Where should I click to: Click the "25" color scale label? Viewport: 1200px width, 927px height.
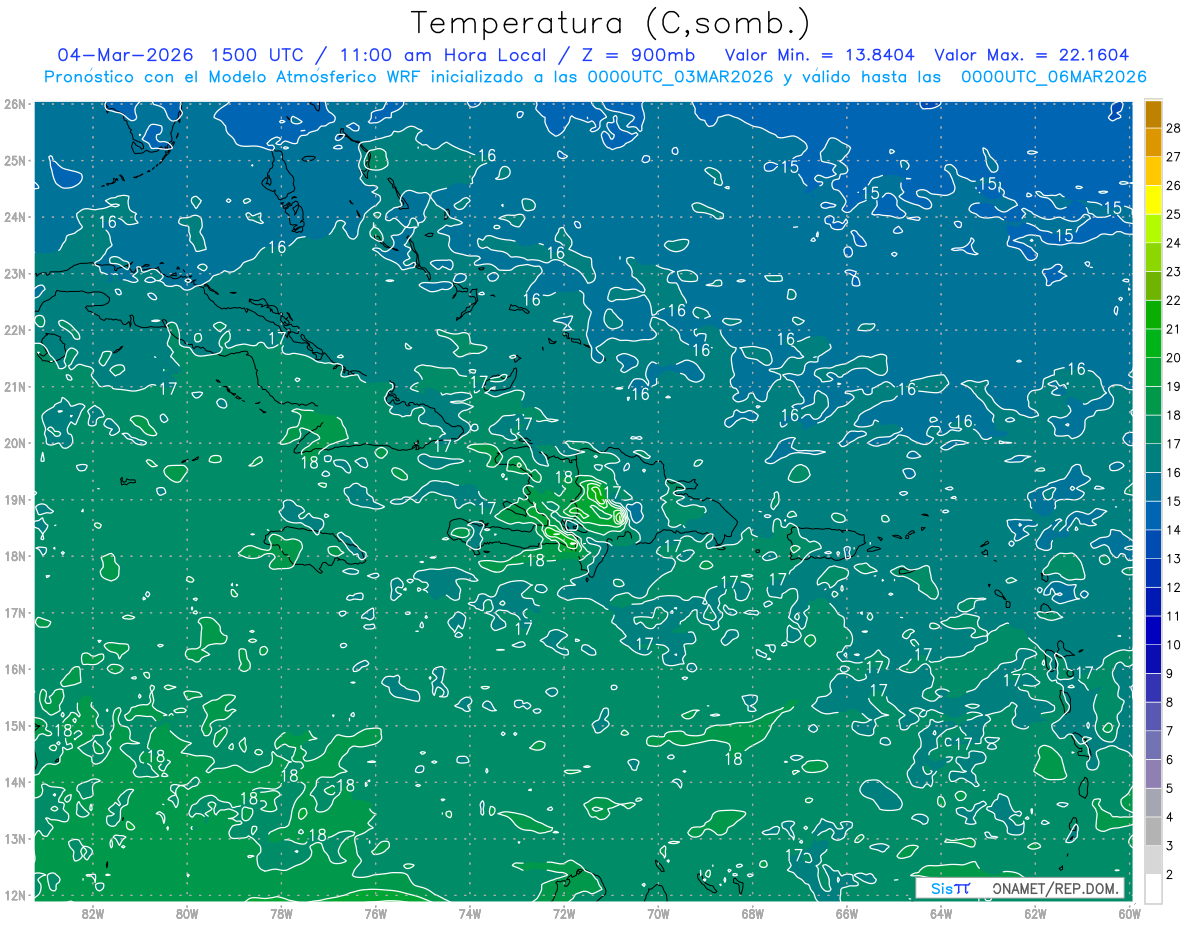1174,214
